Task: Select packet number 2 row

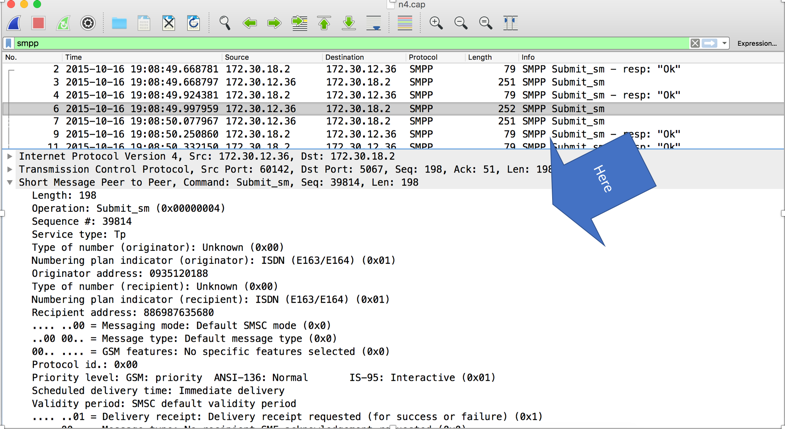Action: 392,69
